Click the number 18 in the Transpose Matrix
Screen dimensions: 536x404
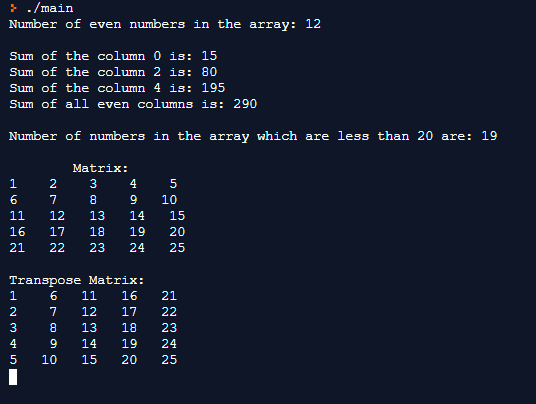point(129,328)
